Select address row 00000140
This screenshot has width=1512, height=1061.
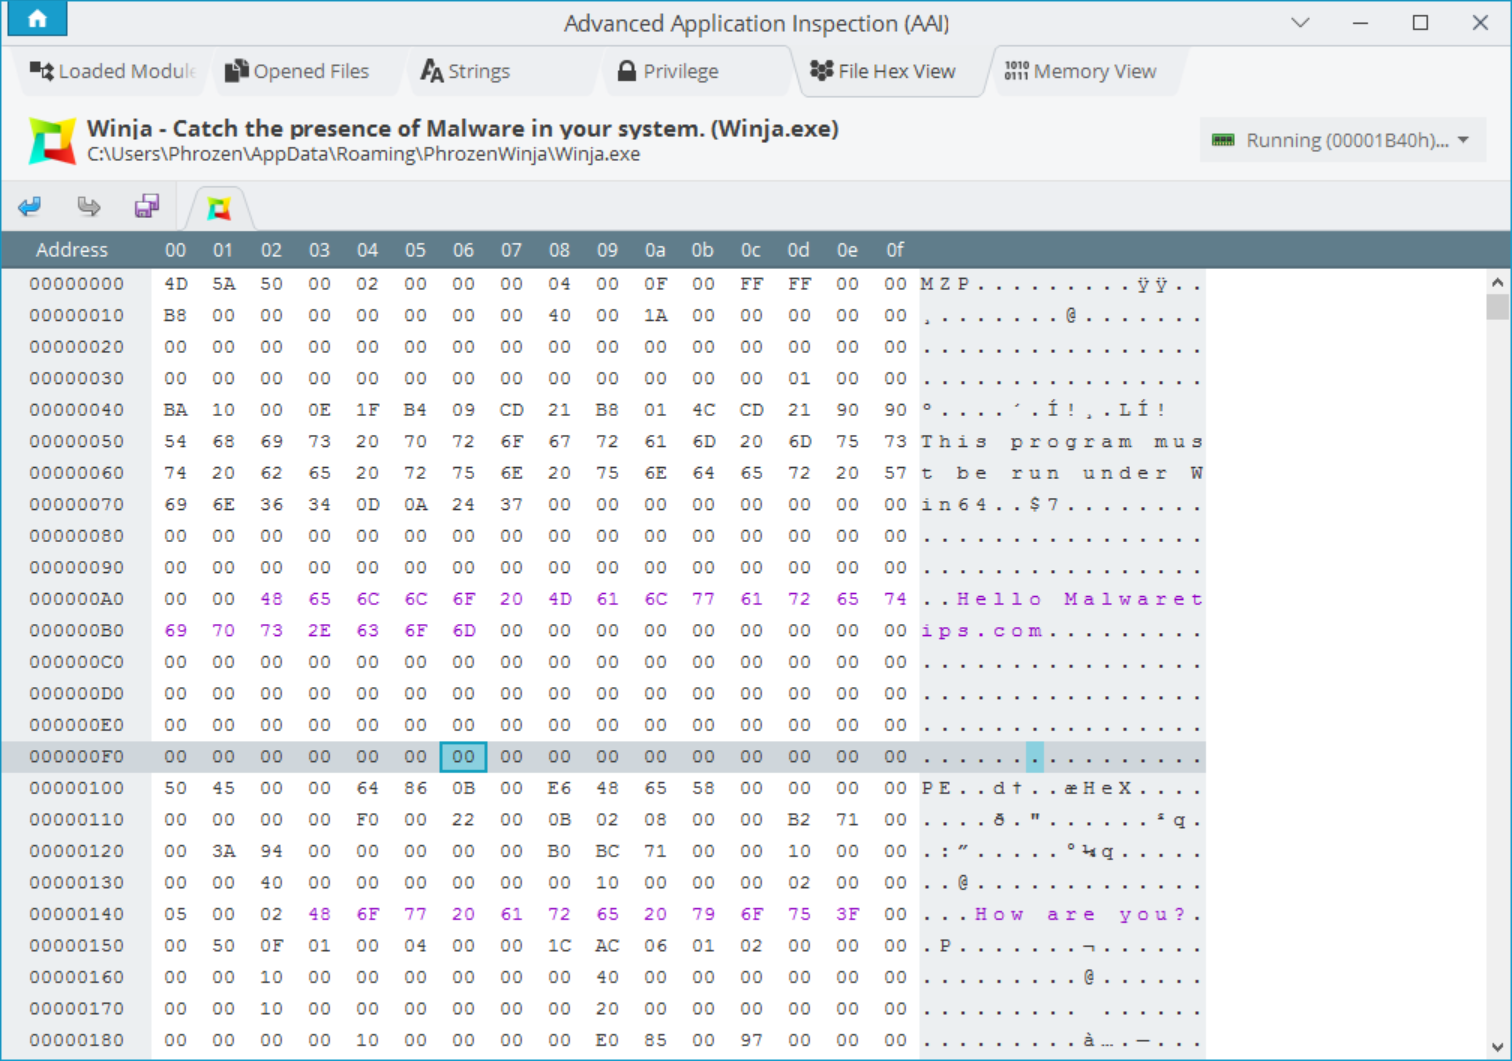[77, 914]
